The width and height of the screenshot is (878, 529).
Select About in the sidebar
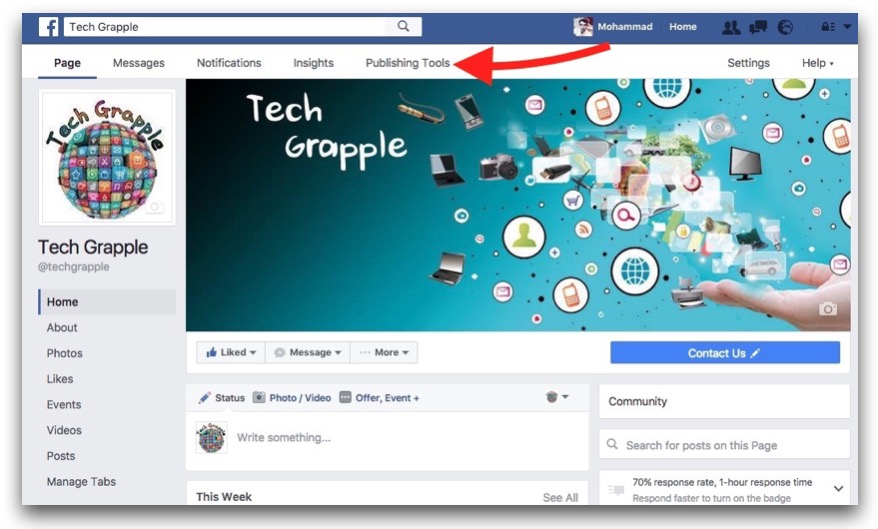[x=62, y=327]
